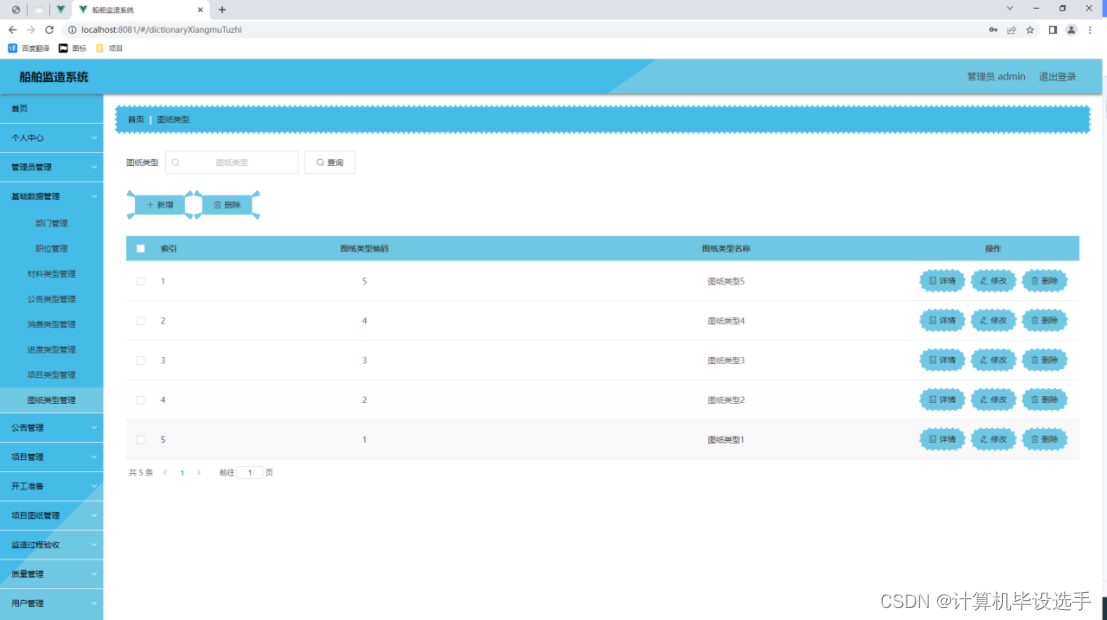Screen dimensions: 1107x620
Task: Expand the 个人中心 sidebar menu
Action: click(52, 138)
